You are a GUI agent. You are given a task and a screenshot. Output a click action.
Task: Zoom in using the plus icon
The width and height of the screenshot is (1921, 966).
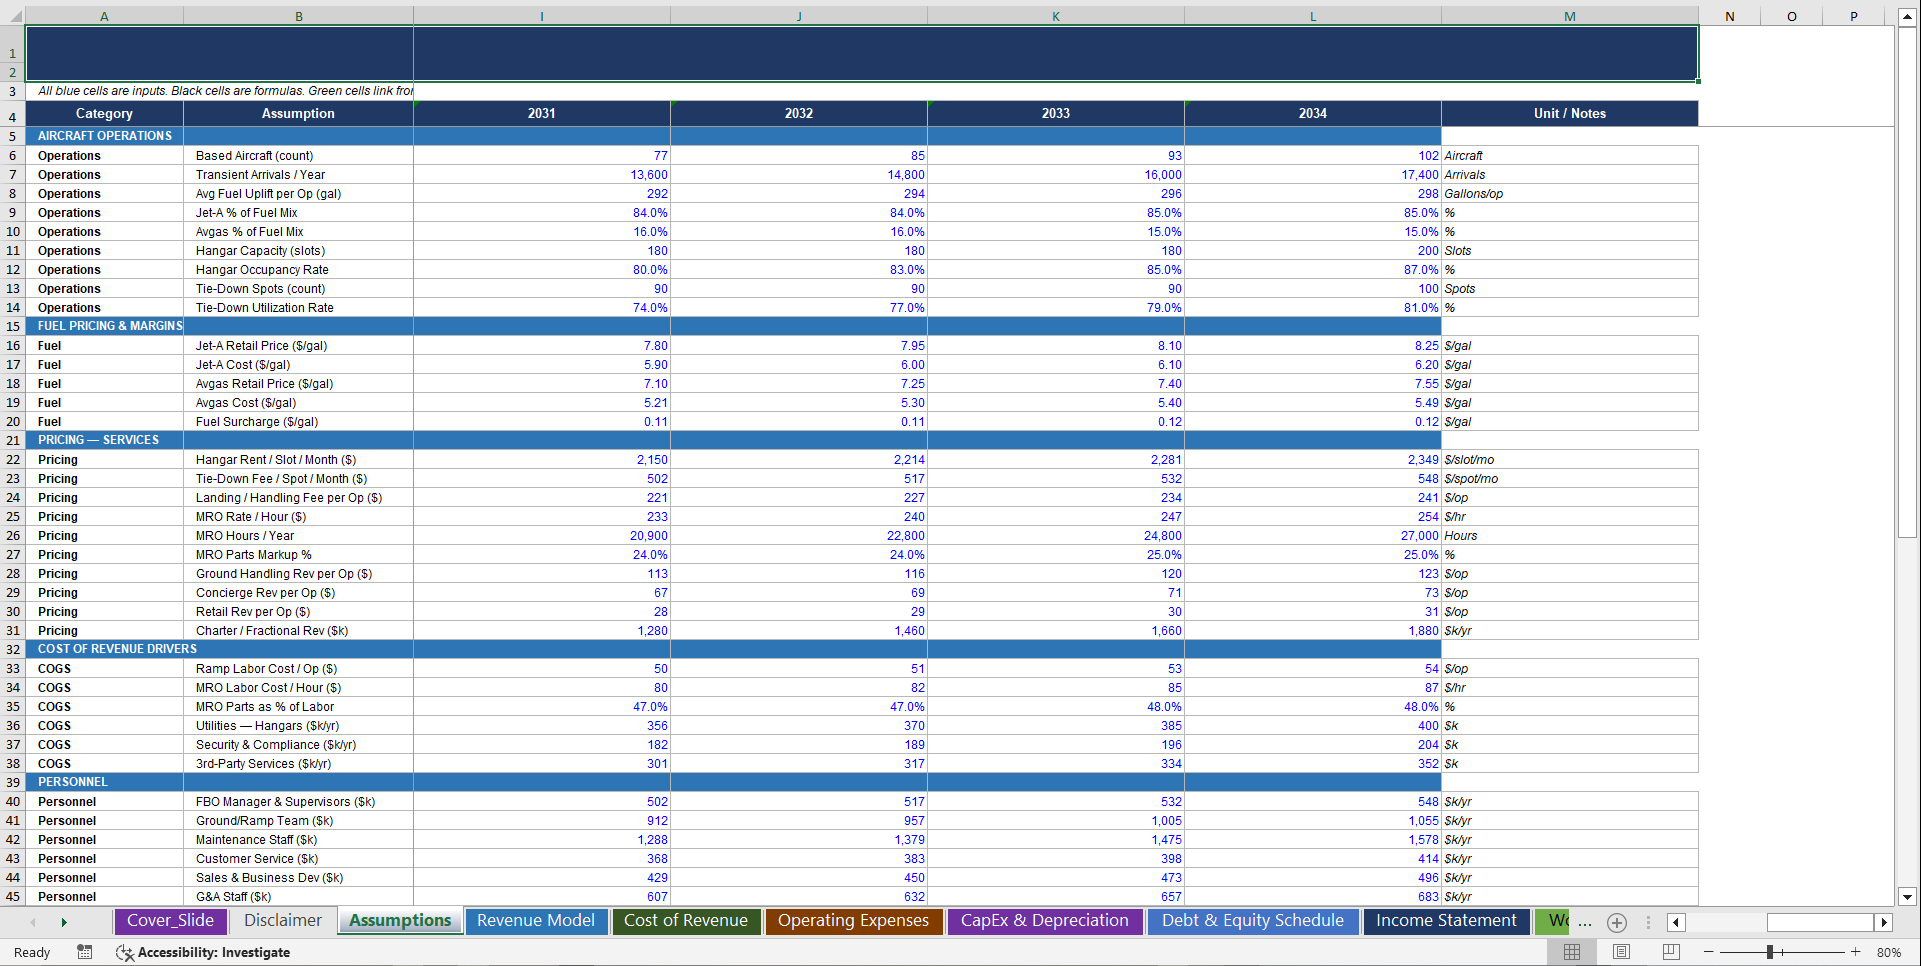pos(1856,952)
